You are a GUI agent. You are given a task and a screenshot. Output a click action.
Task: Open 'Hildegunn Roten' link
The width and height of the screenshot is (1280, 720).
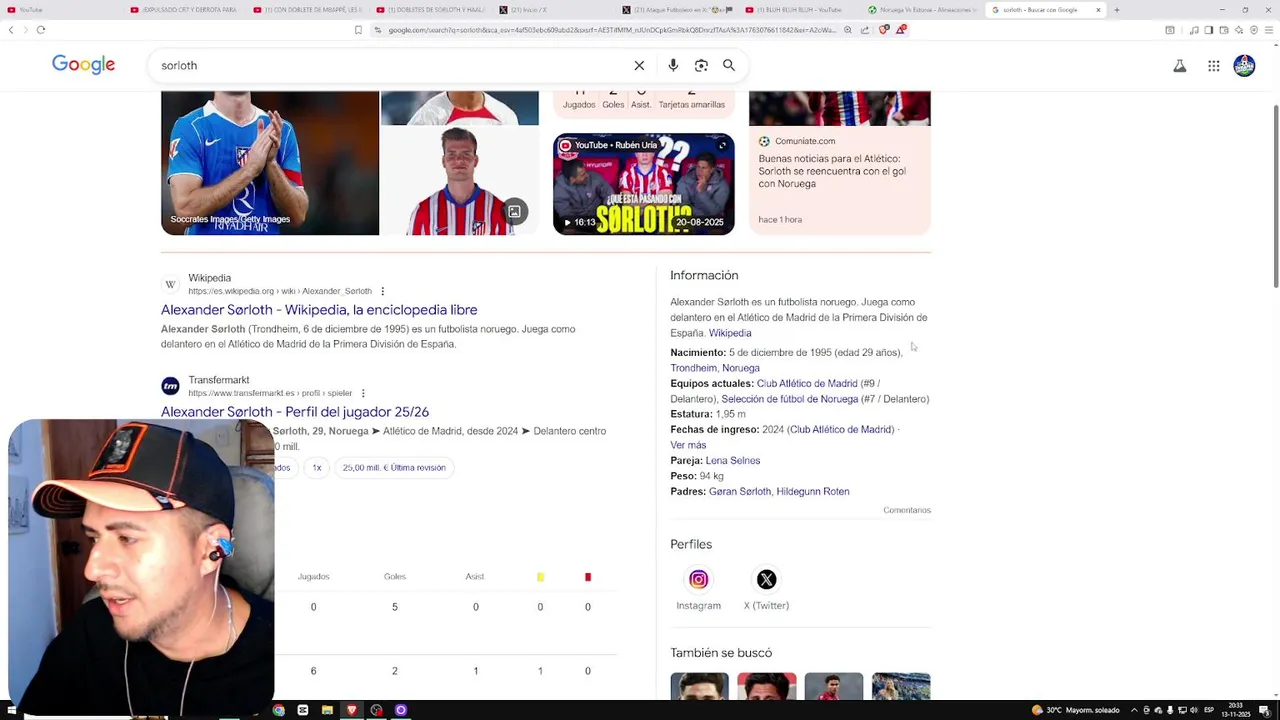click(x=813, y=492)
